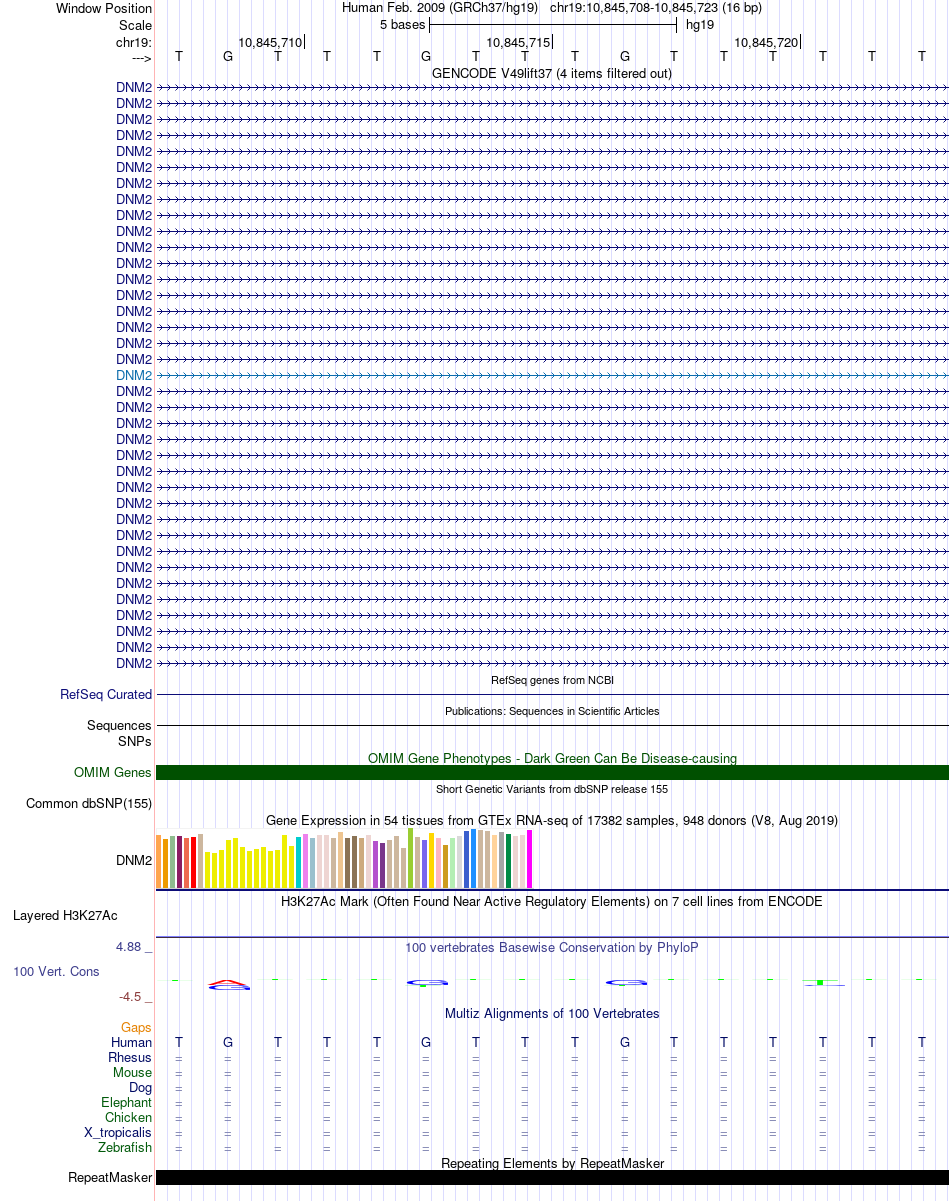This screenshot has height=1201, width=950.
Task: Click the GTEx DNM2 expression bar chart
Action: [x=345, y=858]
